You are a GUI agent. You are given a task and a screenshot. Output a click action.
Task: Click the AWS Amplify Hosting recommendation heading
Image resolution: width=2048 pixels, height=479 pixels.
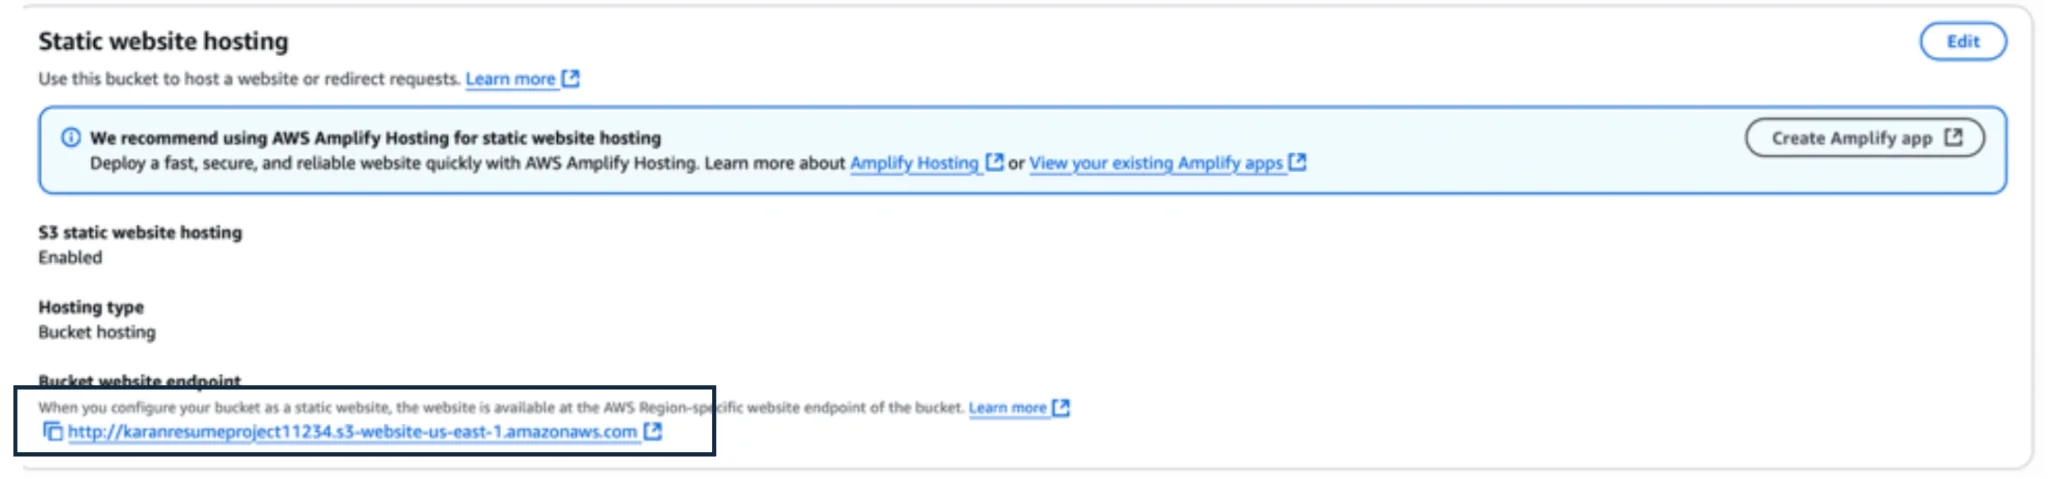pyautogui.click(x=375, y=138)
